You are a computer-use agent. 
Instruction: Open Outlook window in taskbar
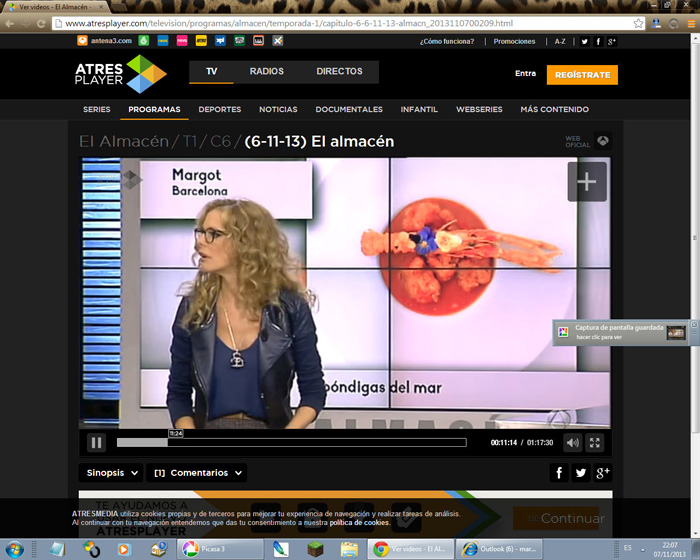point(500,549)
